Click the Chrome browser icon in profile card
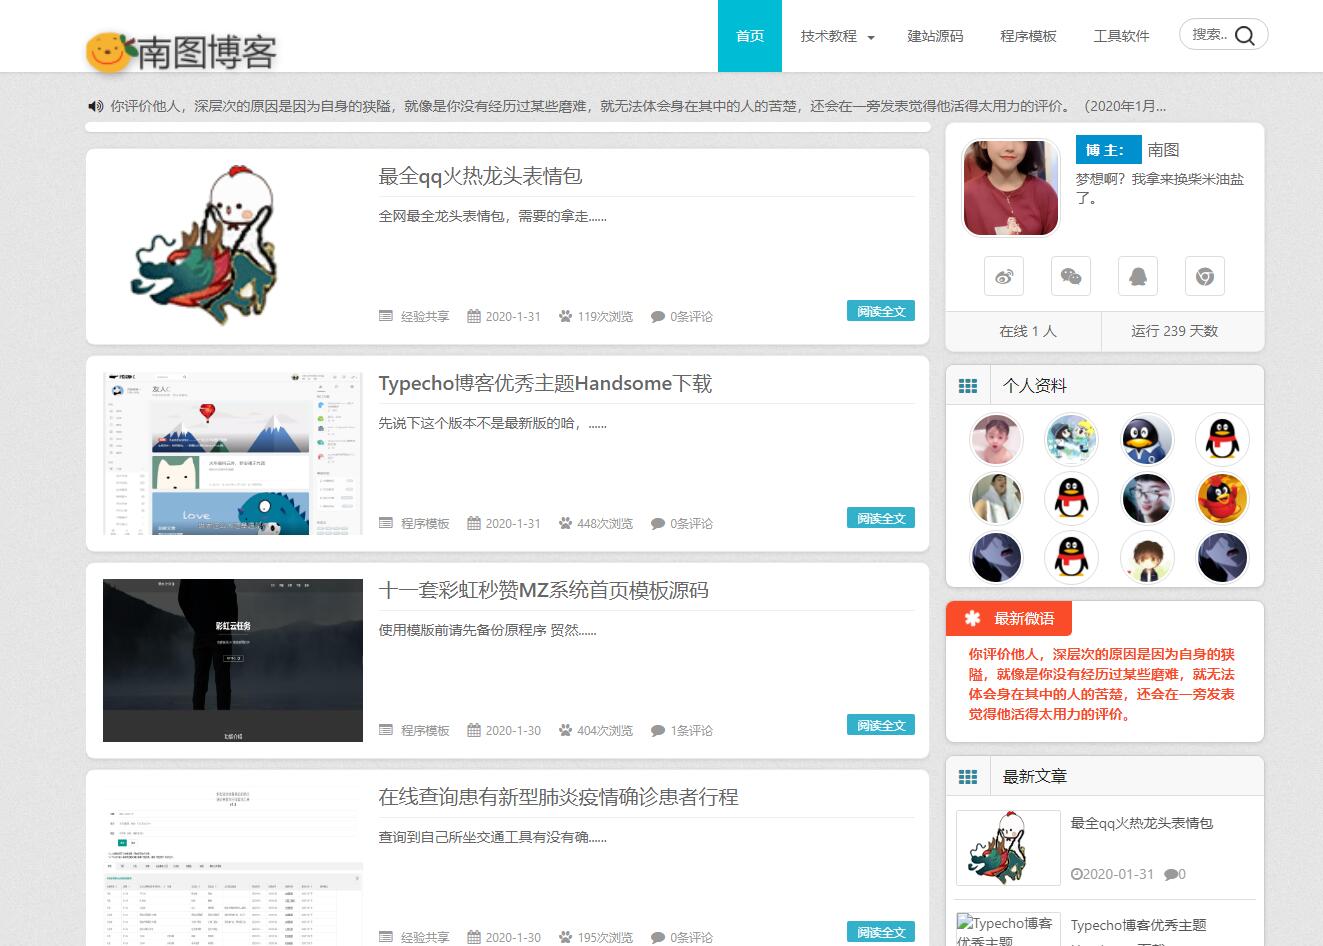The image size is (1323, 946). coord(1205,277)
